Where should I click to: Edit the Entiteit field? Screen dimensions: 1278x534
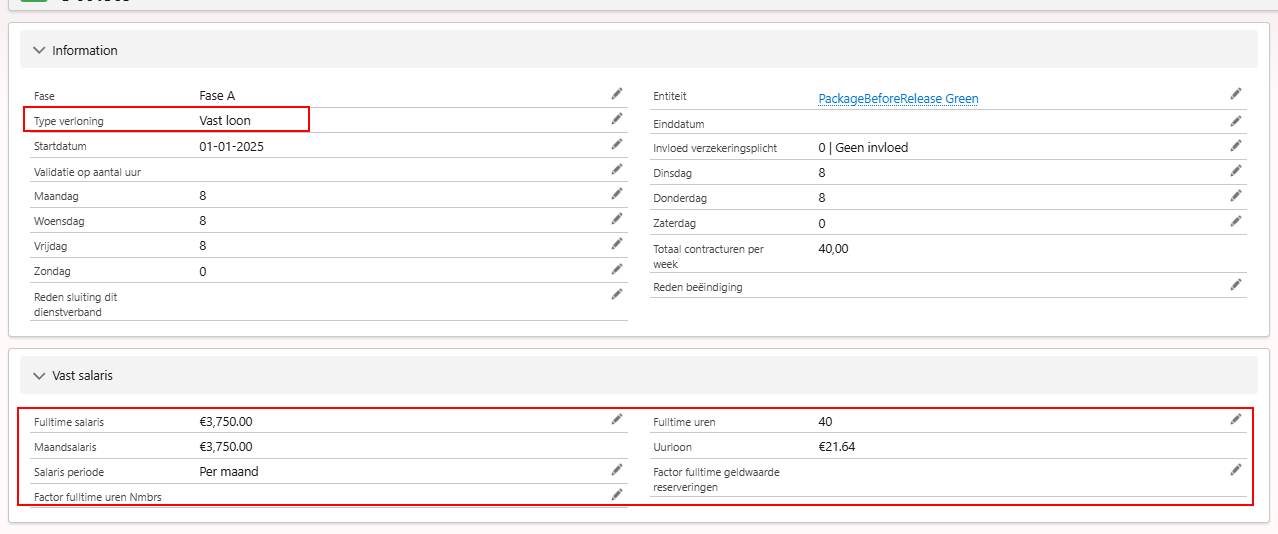click(1236, 94)
